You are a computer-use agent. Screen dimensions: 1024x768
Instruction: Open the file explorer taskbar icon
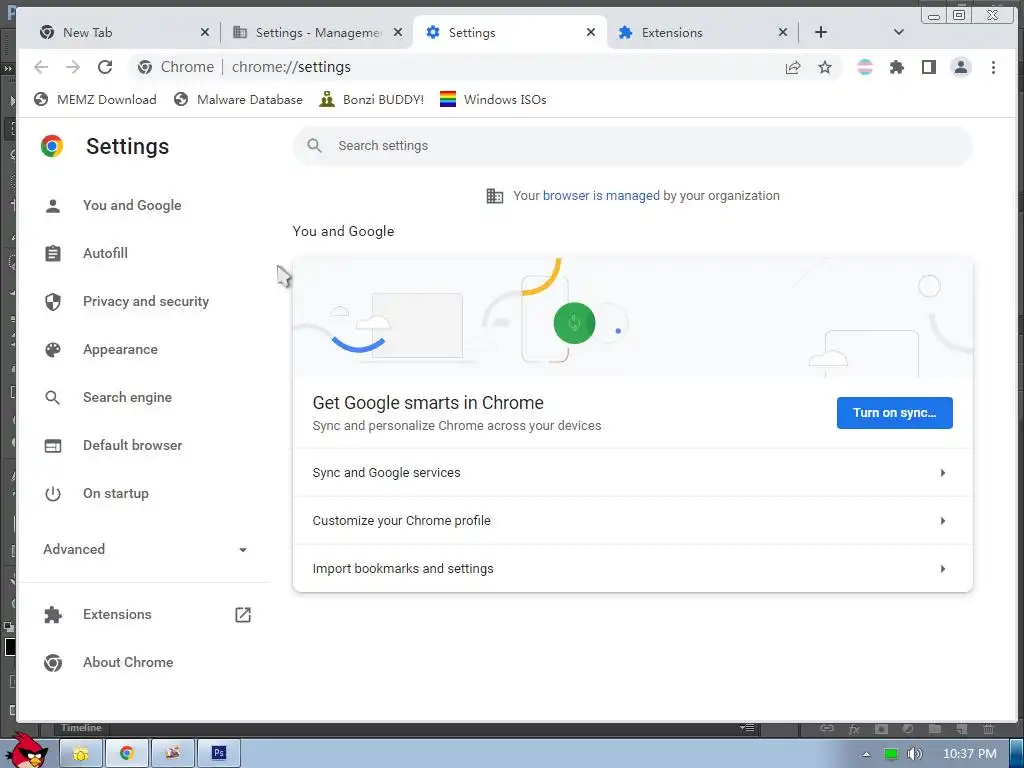point(81,754)
